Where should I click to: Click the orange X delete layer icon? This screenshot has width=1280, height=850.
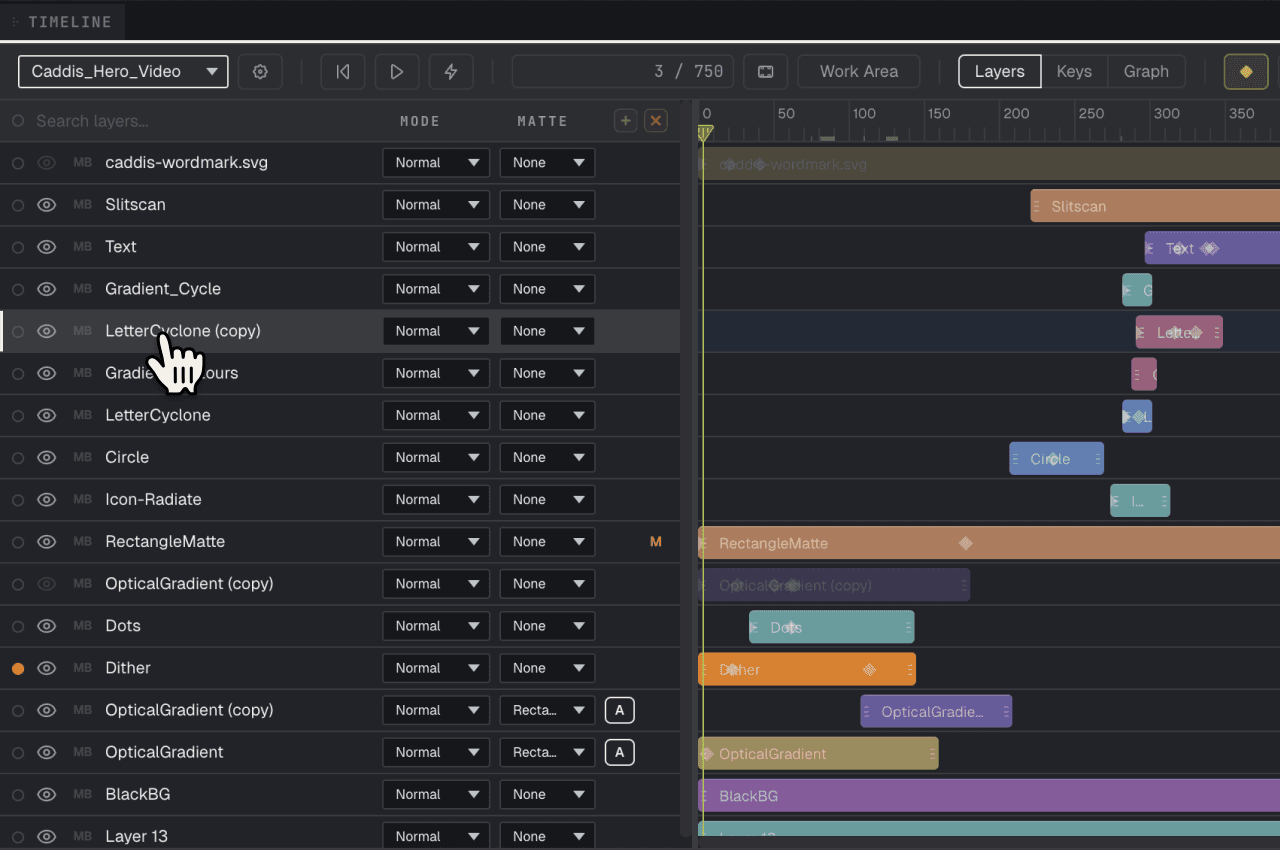[656, 121]
